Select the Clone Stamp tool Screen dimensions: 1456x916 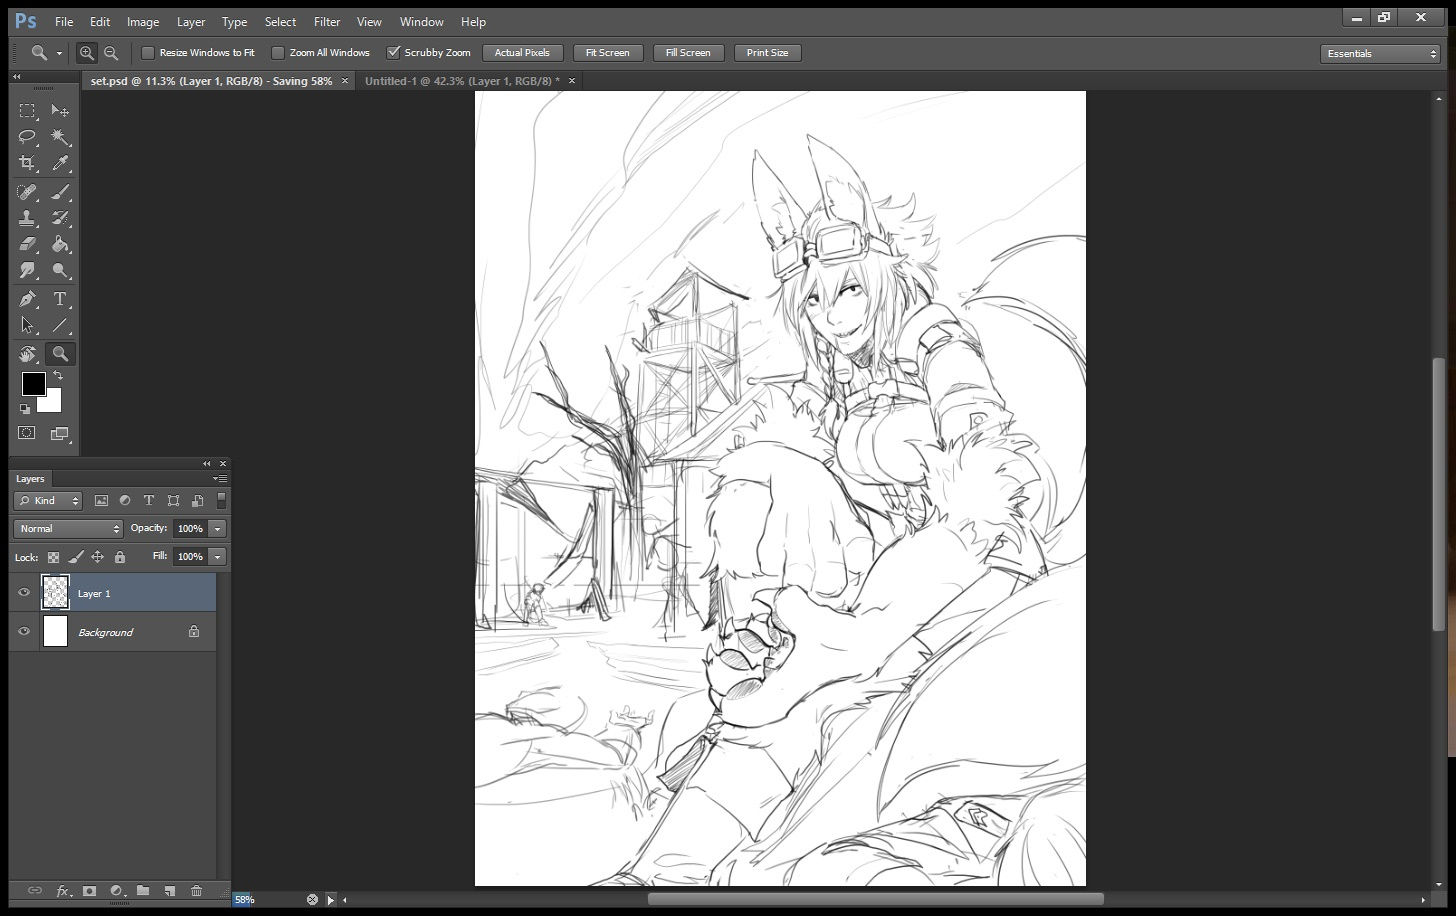[x=27, y=218]
